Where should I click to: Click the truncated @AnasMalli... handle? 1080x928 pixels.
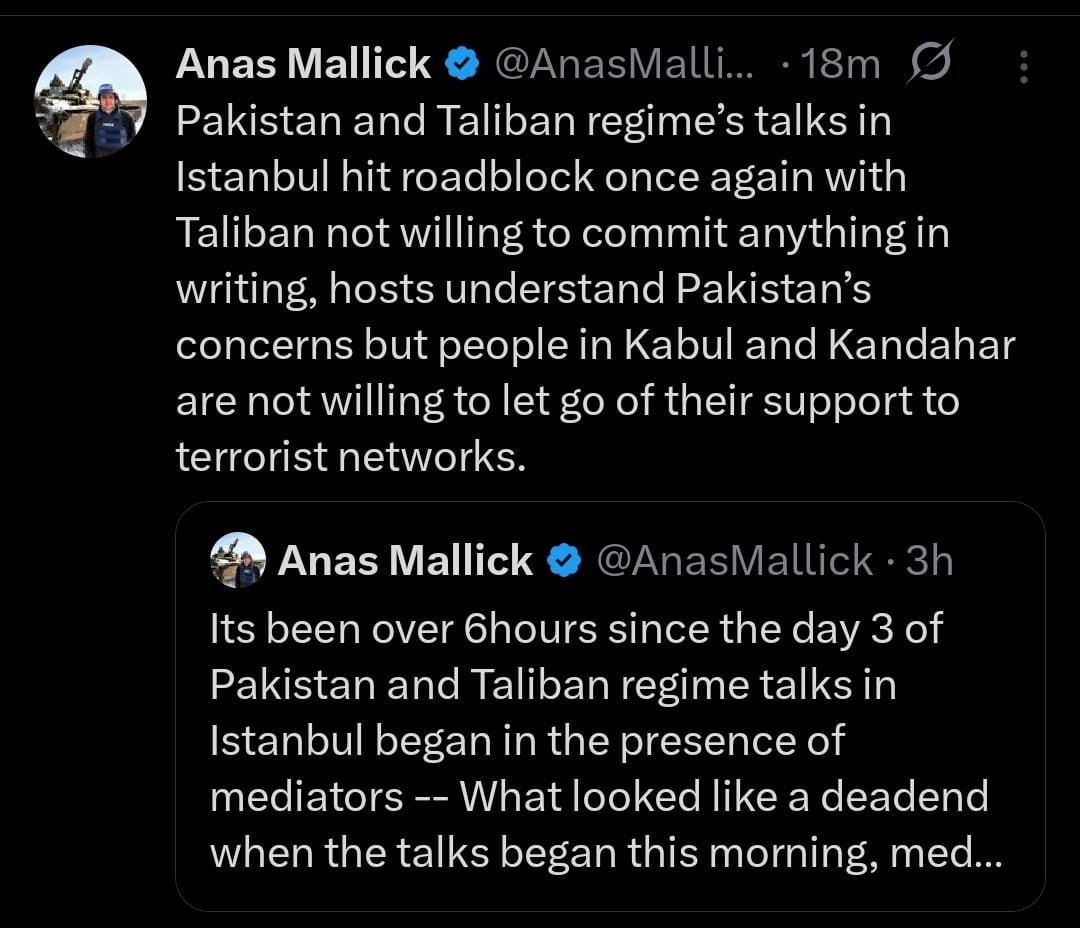625,65
